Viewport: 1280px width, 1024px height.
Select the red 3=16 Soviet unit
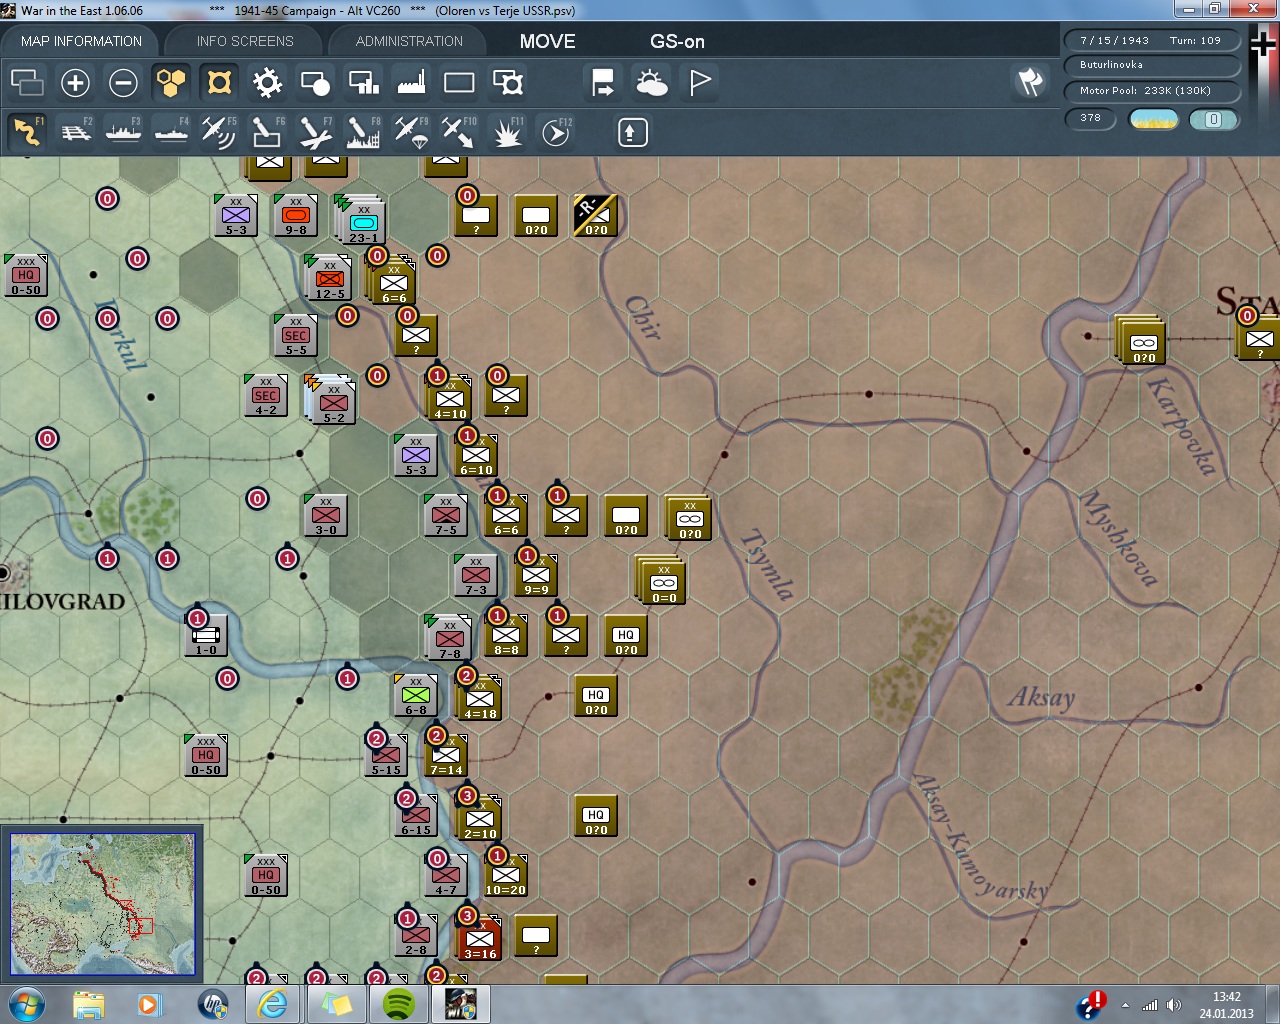tap(480, 939)
